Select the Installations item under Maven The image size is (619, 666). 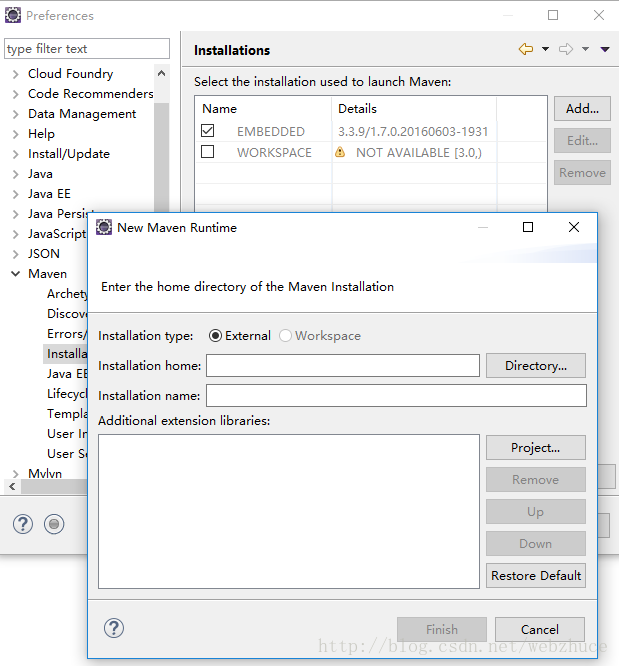coord(67,354)
